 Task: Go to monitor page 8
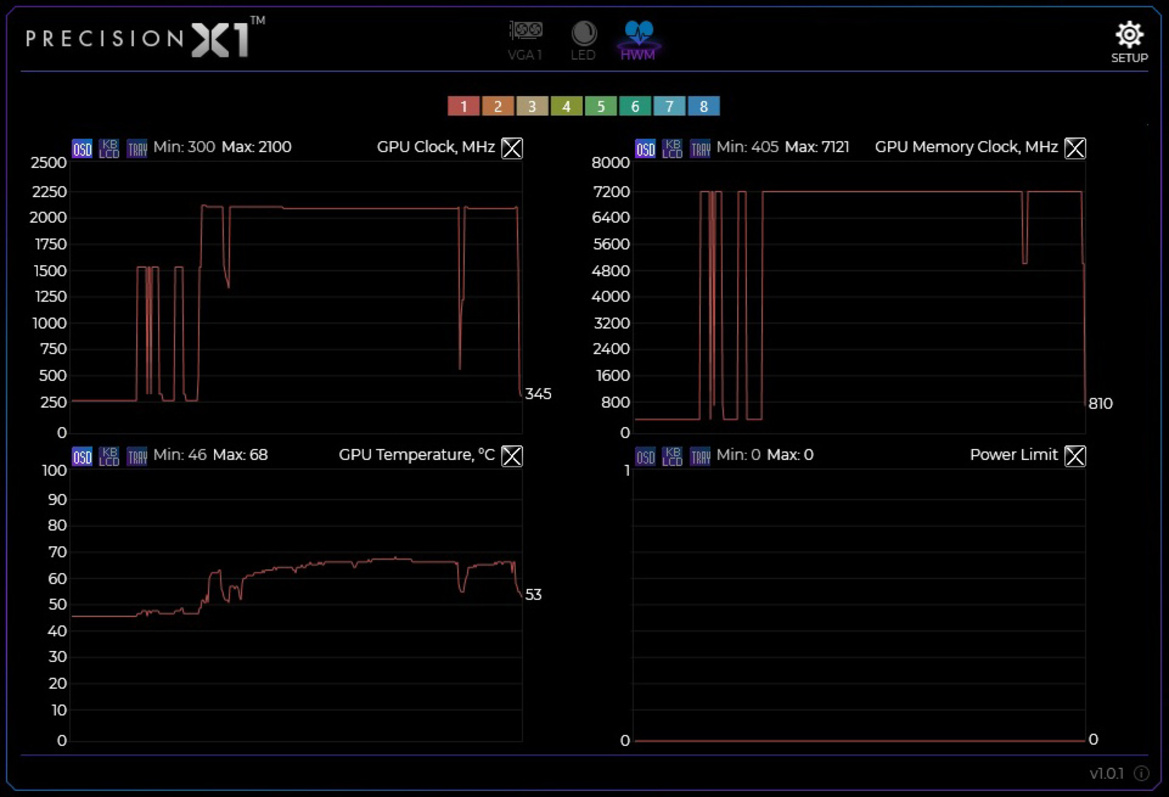pyautogui.click(x=704, y=106)
